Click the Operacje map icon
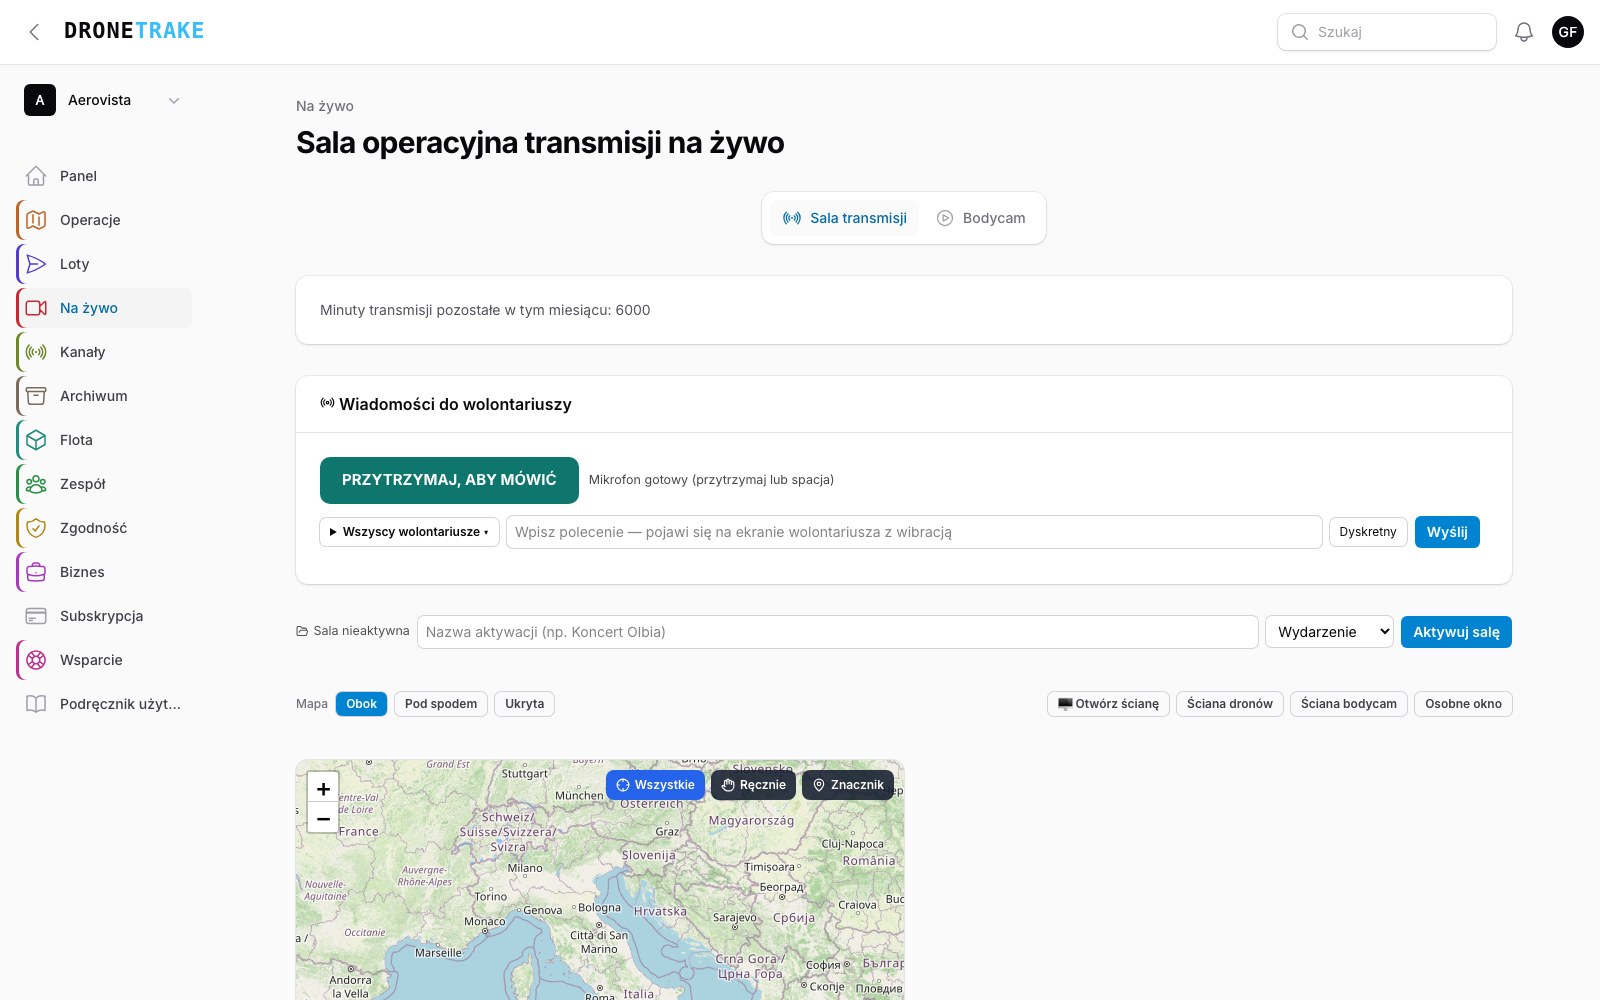Screen dimensions: 1600x1000 click(36, 220)
